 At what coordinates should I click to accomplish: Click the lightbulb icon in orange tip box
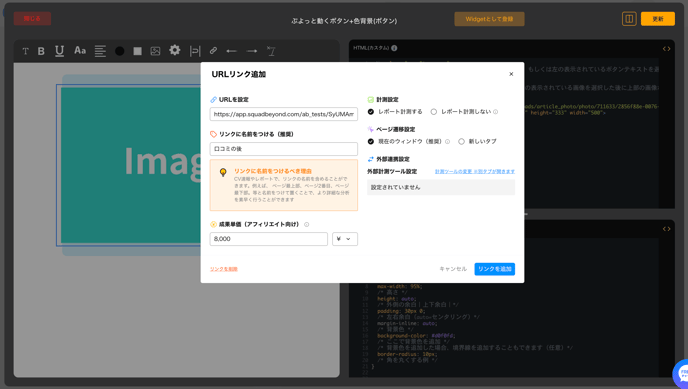223,172
